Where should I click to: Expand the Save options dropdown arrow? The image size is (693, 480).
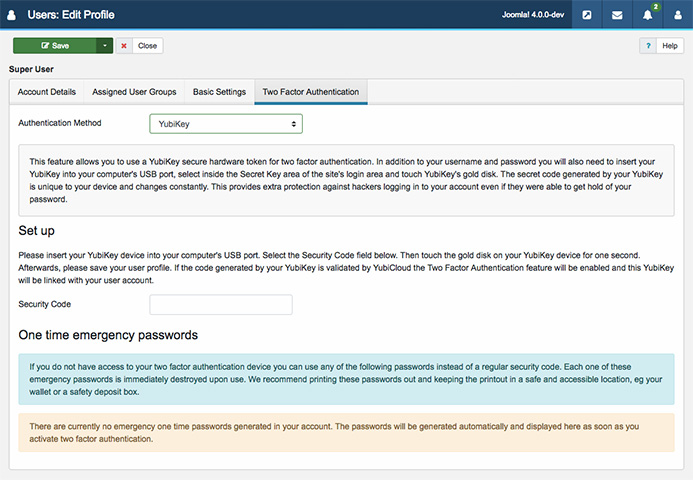(104, 46)
